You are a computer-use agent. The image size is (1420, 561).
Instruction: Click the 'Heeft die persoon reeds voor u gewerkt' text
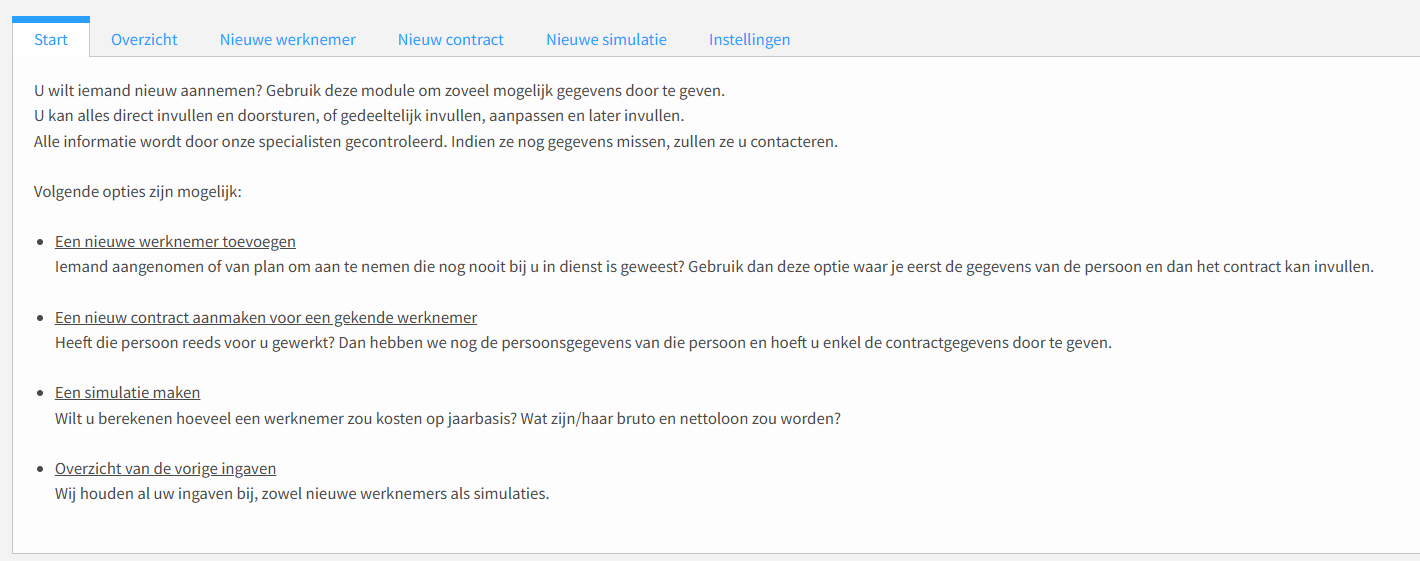pos(583,343)
